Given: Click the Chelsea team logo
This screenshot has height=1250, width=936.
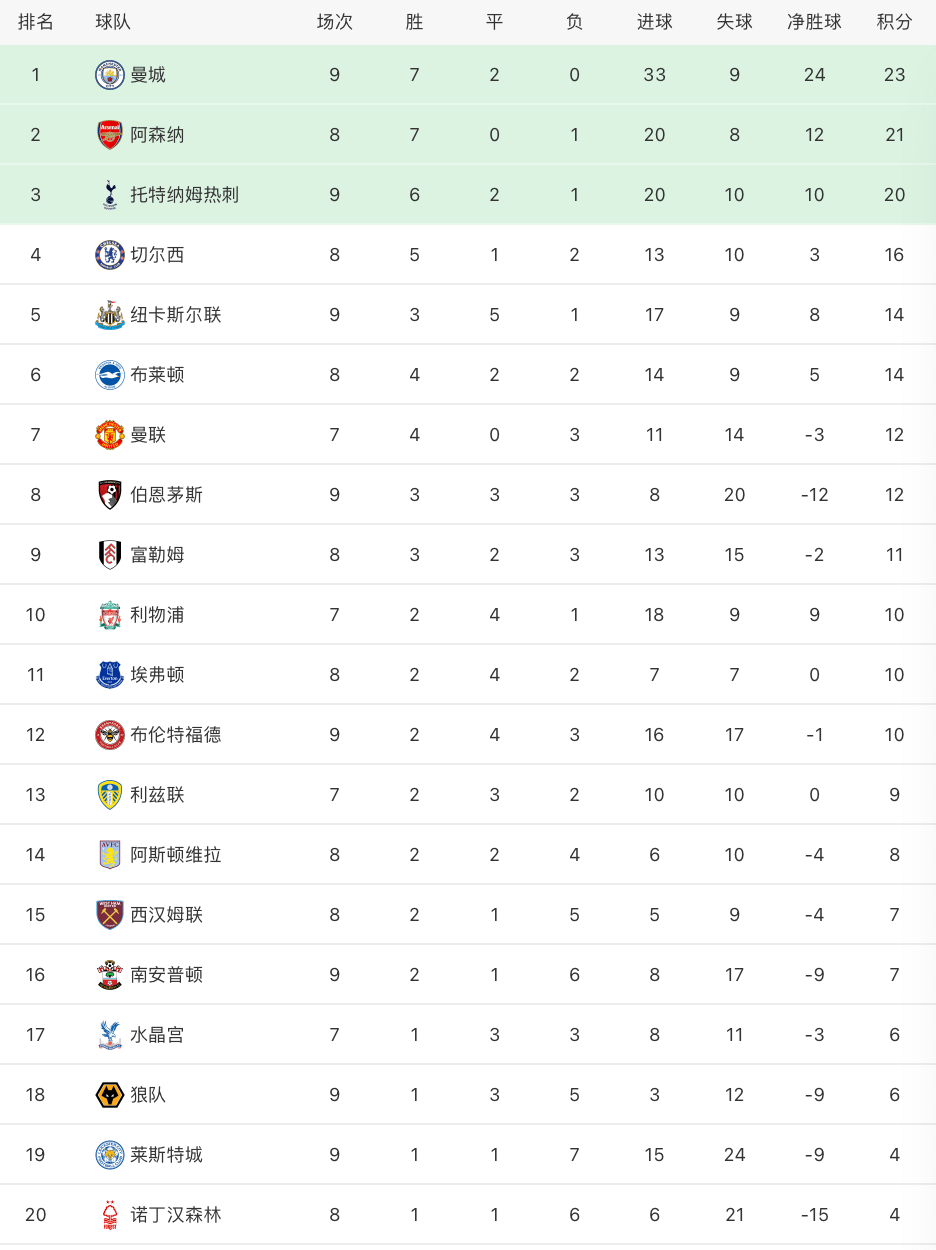Looking at the screenshot, I should (x=109, y=255).
